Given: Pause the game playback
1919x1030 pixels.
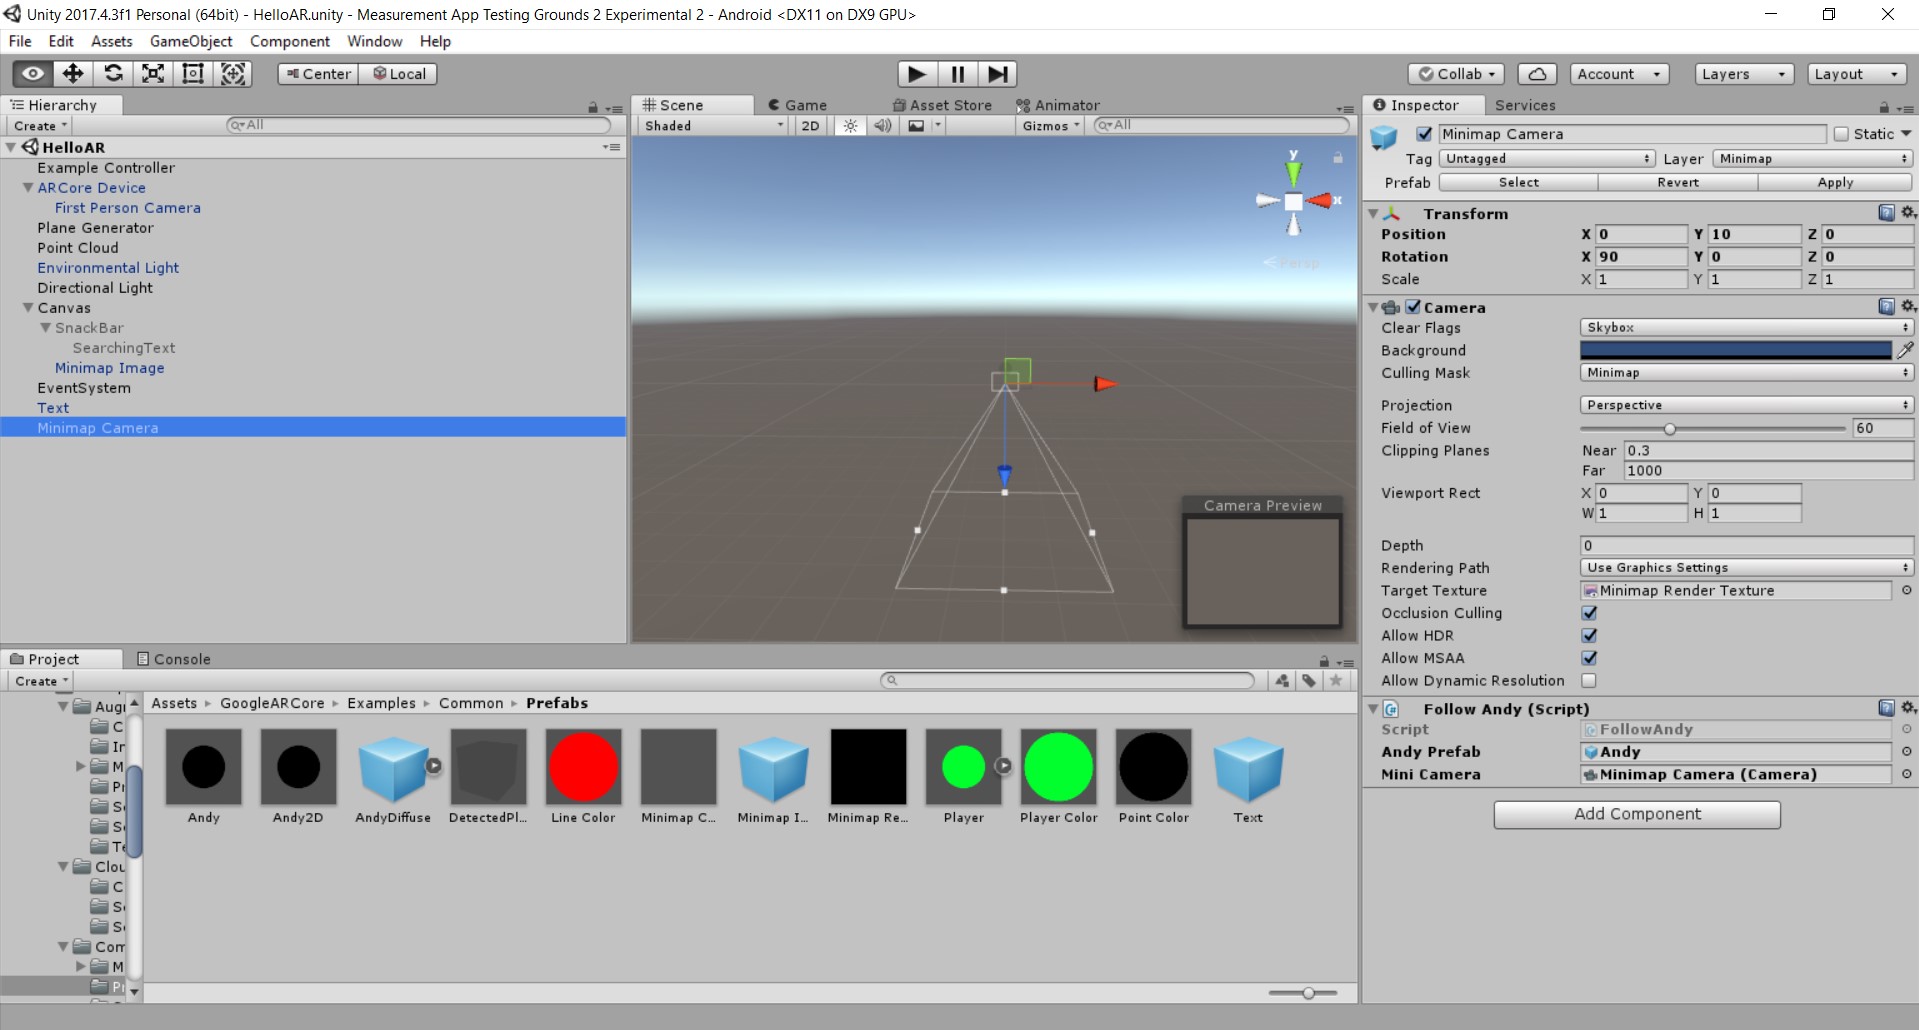Looking at the screenshot, I should click(x=957, y=74).
